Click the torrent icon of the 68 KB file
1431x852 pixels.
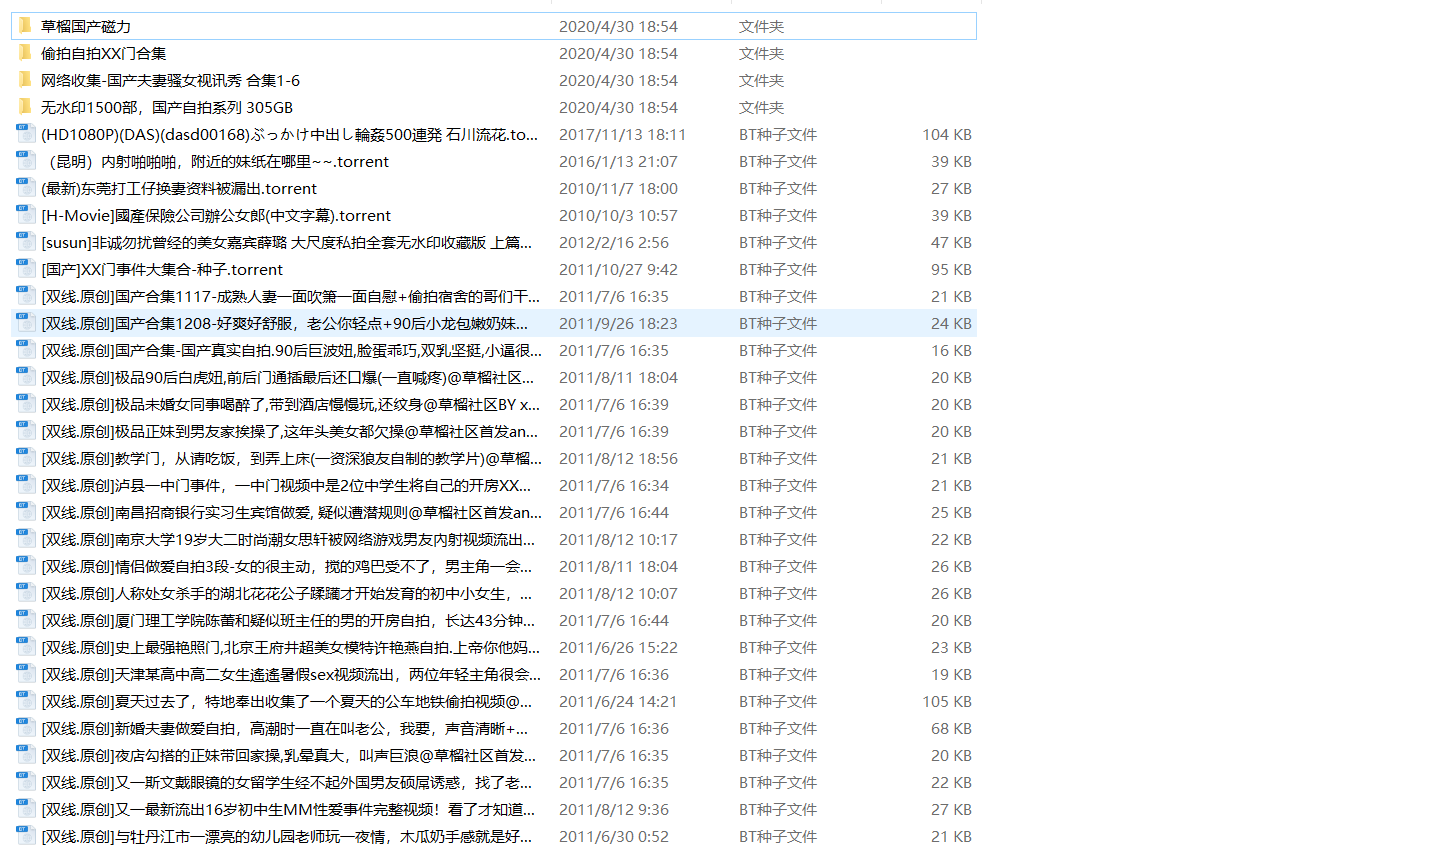pos(26,728)
